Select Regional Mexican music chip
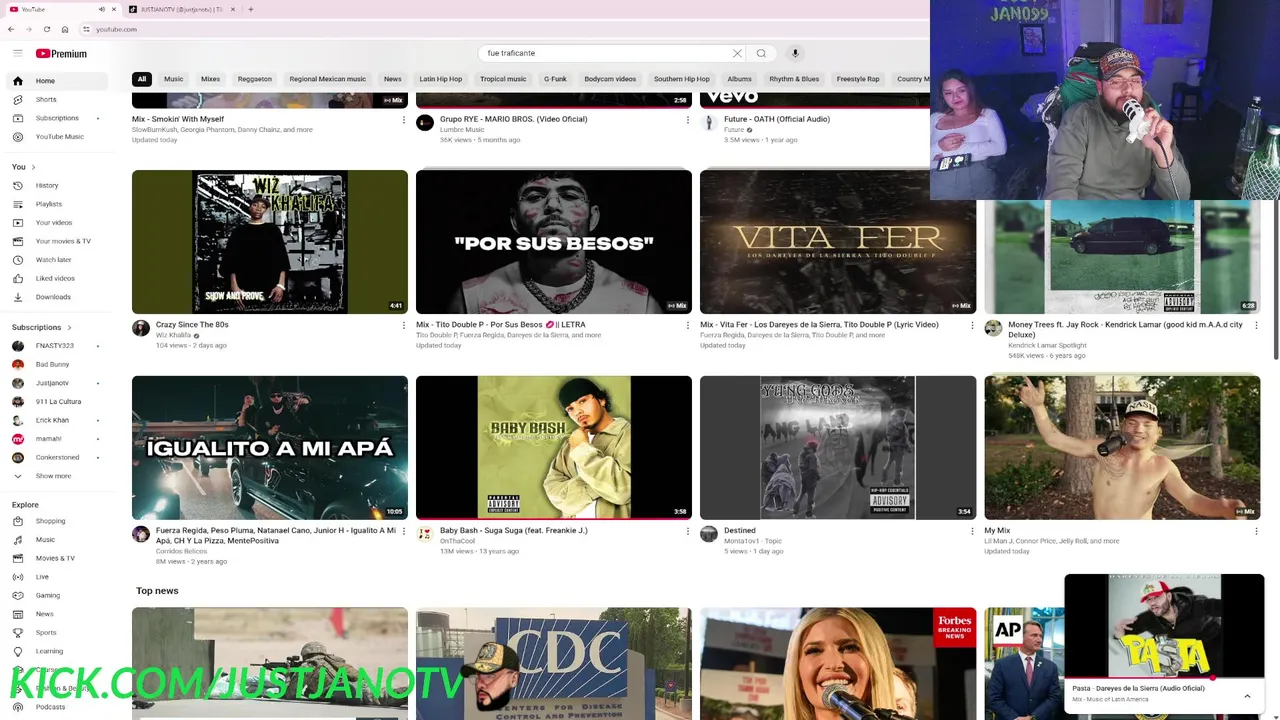The height and width of the screenshot is (720, 1280). 327,79
